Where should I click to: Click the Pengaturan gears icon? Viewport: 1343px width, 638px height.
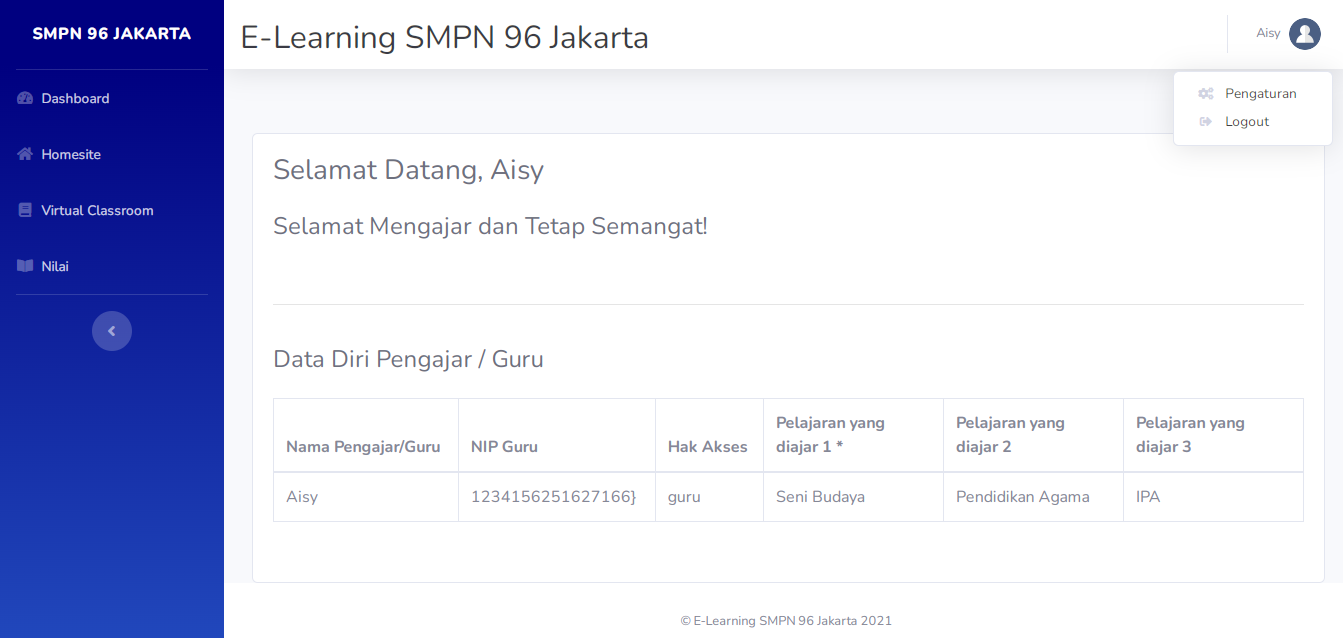tap(1206, 94)
